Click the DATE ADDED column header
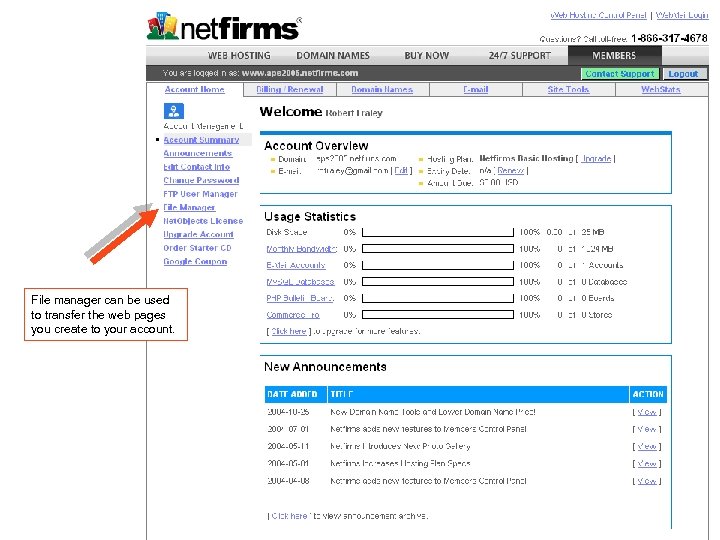The width and height of the screenshot is (720, 540). [295, 394]
